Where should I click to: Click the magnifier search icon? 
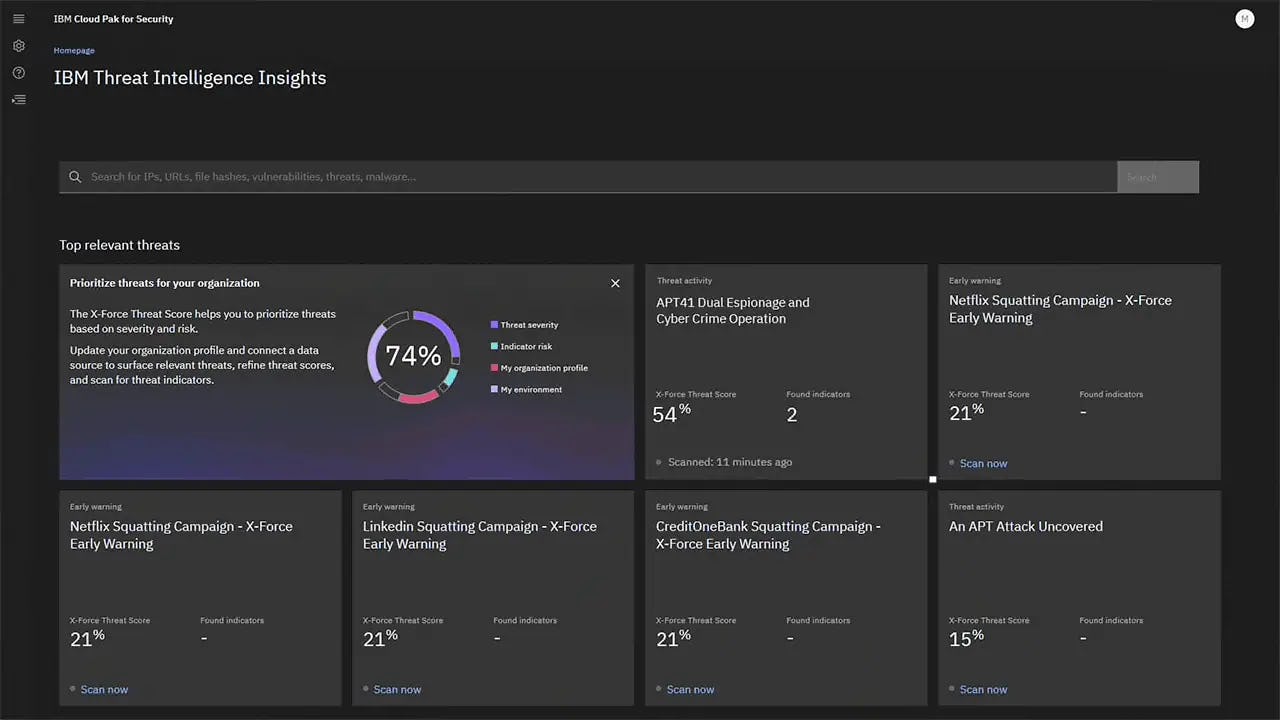75,177
